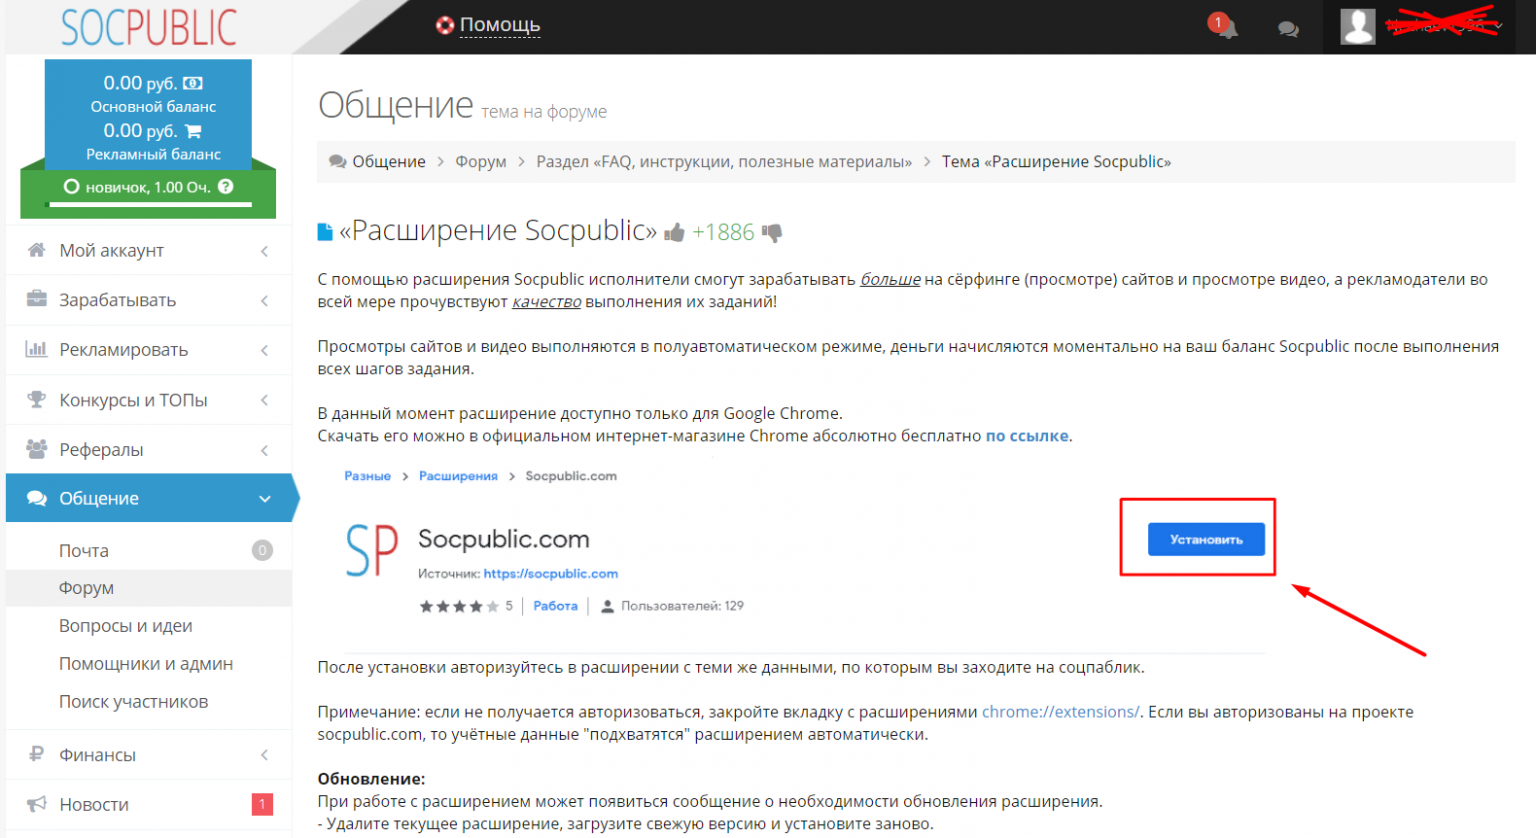Click the thumbs down dislike icon
Screen dimensions: 1536x838
pyautogui.click(x=772, y=233)
